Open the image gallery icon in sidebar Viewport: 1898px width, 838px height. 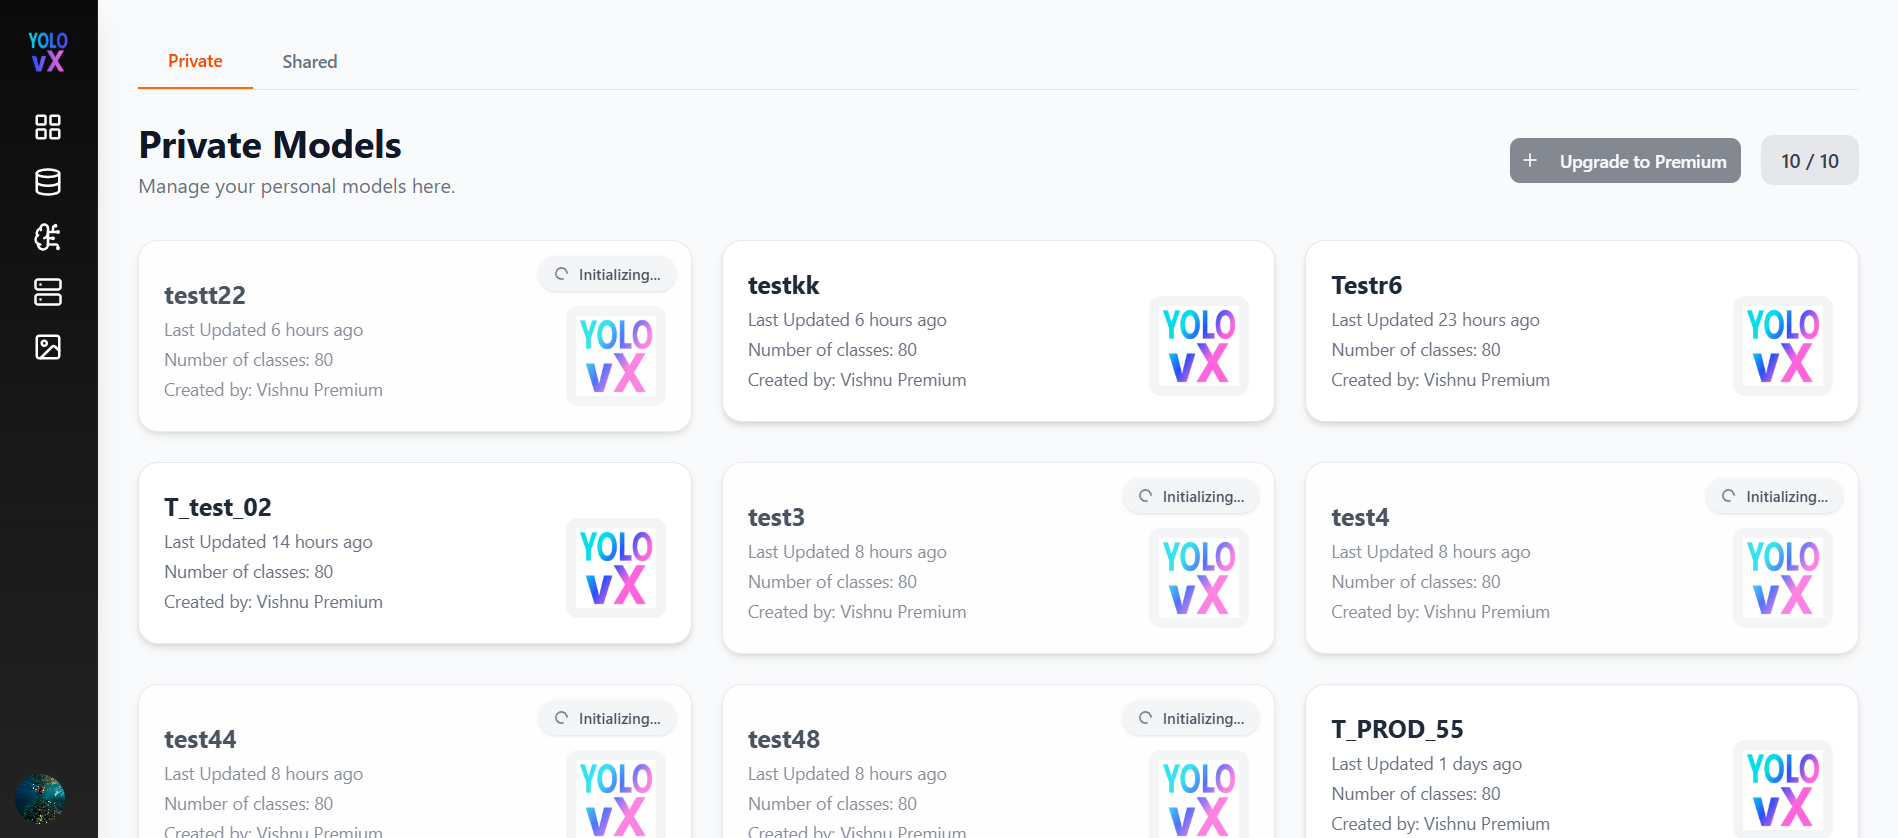click(x=48, y=347)
